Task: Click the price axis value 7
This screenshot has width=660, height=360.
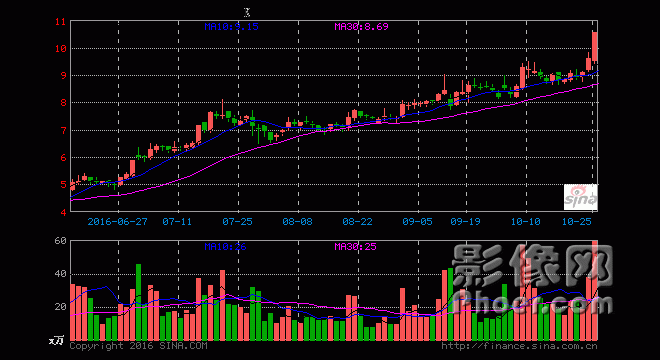Action: (x=64, y=131)
